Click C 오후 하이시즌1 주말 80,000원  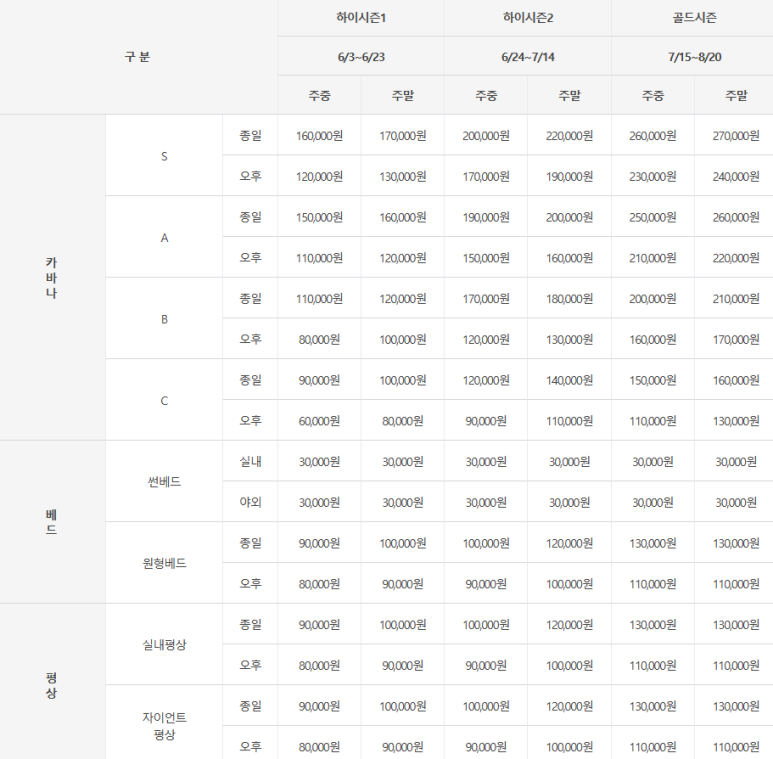point(403,421)
